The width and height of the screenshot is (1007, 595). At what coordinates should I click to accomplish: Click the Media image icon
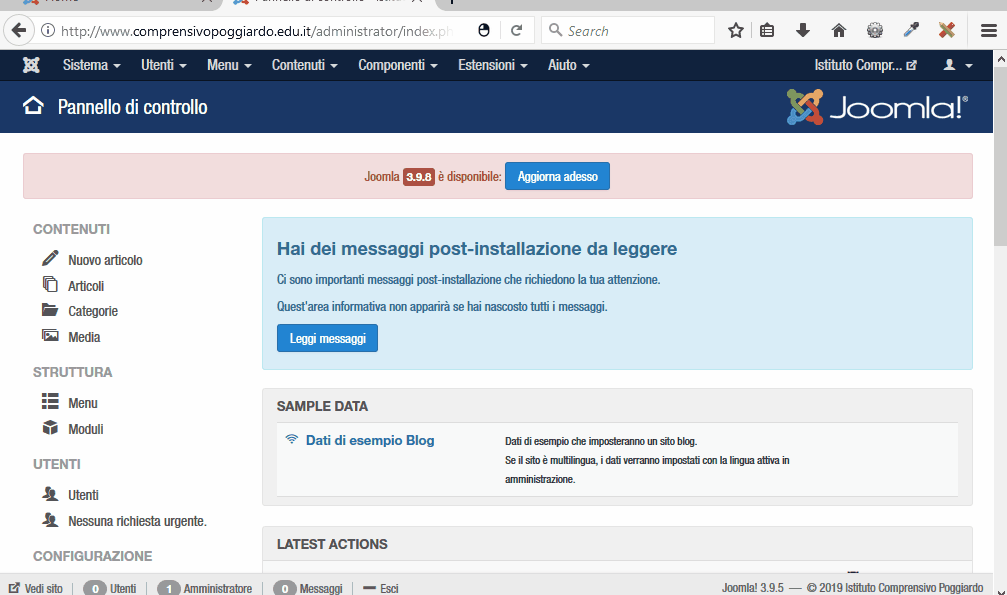click(x=50, y=335)
